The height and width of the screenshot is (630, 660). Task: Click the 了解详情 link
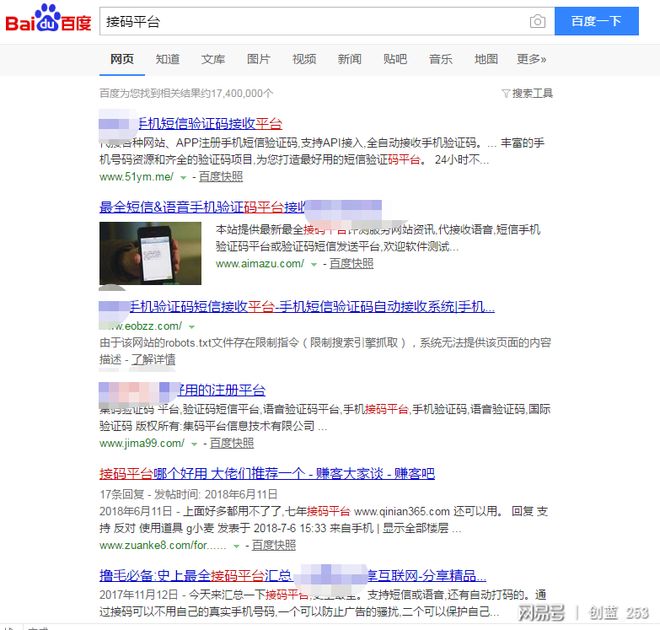(x=154, y=359)
